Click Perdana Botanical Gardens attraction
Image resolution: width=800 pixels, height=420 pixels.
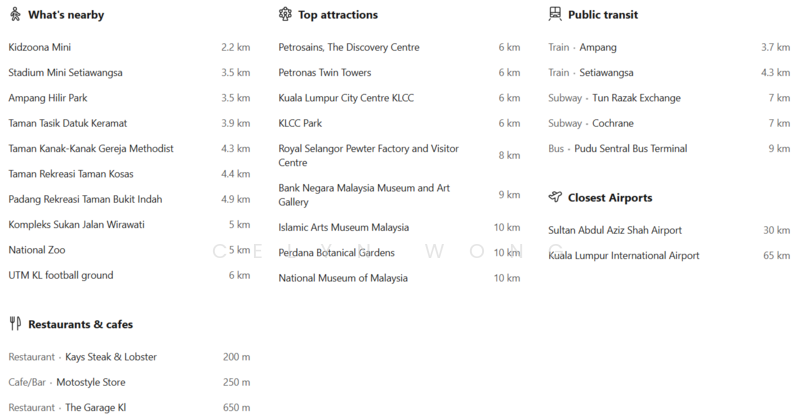pos(336,253)
